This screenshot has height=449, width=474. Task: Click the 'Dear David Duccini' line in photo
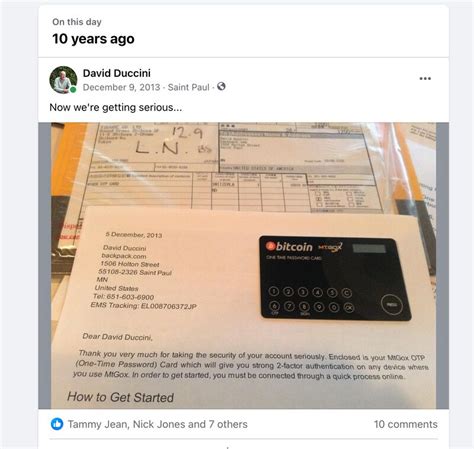tap(117, 337)
